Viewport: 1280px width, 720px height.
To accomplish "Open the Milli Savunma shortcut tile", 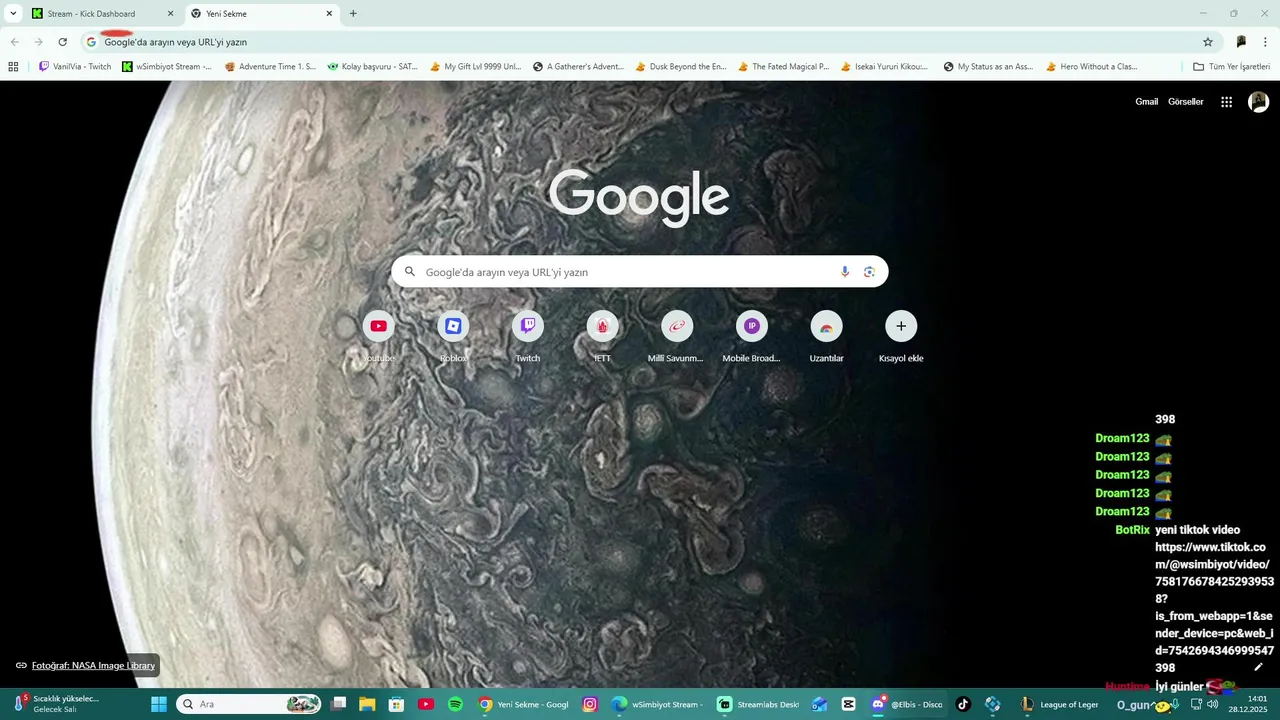I will click(677, 336).
